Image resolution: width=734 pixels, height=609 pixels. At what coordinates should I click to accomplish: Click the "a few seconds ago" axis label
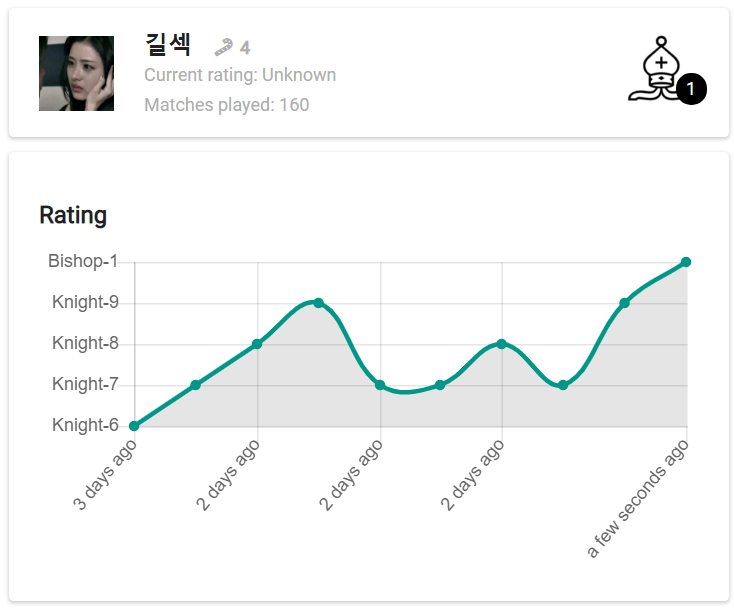[x=640, y=498]
